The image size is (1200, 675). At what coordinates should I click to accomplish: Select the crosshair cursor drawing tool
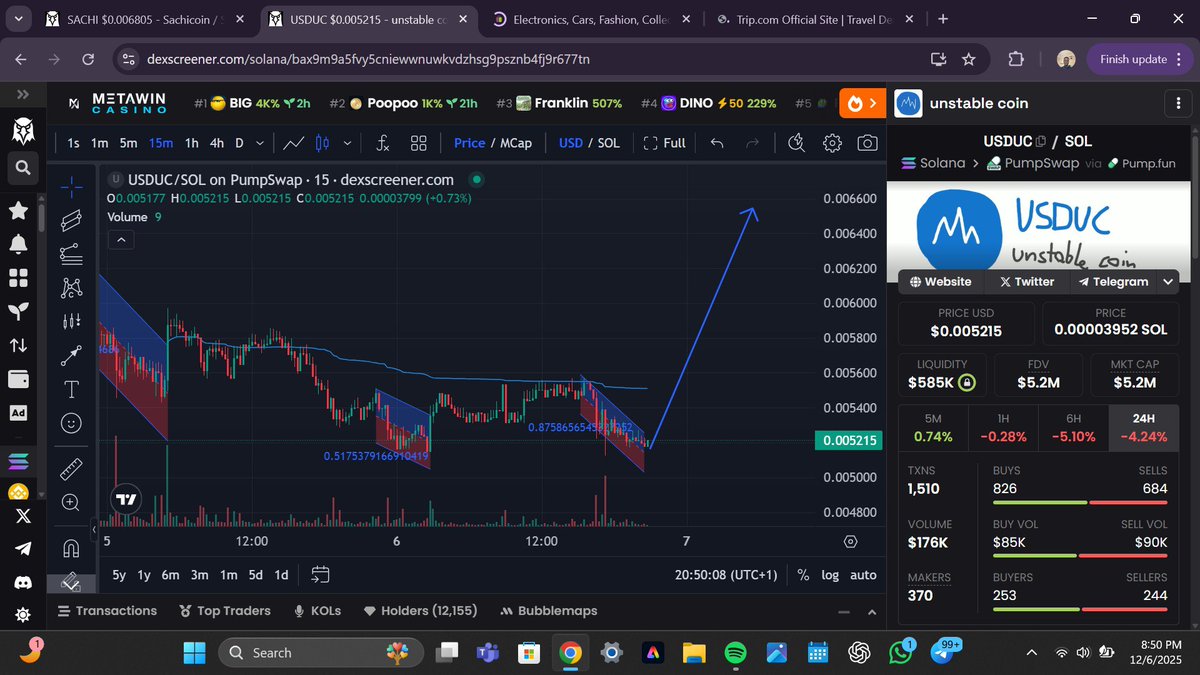coord(72,186)
